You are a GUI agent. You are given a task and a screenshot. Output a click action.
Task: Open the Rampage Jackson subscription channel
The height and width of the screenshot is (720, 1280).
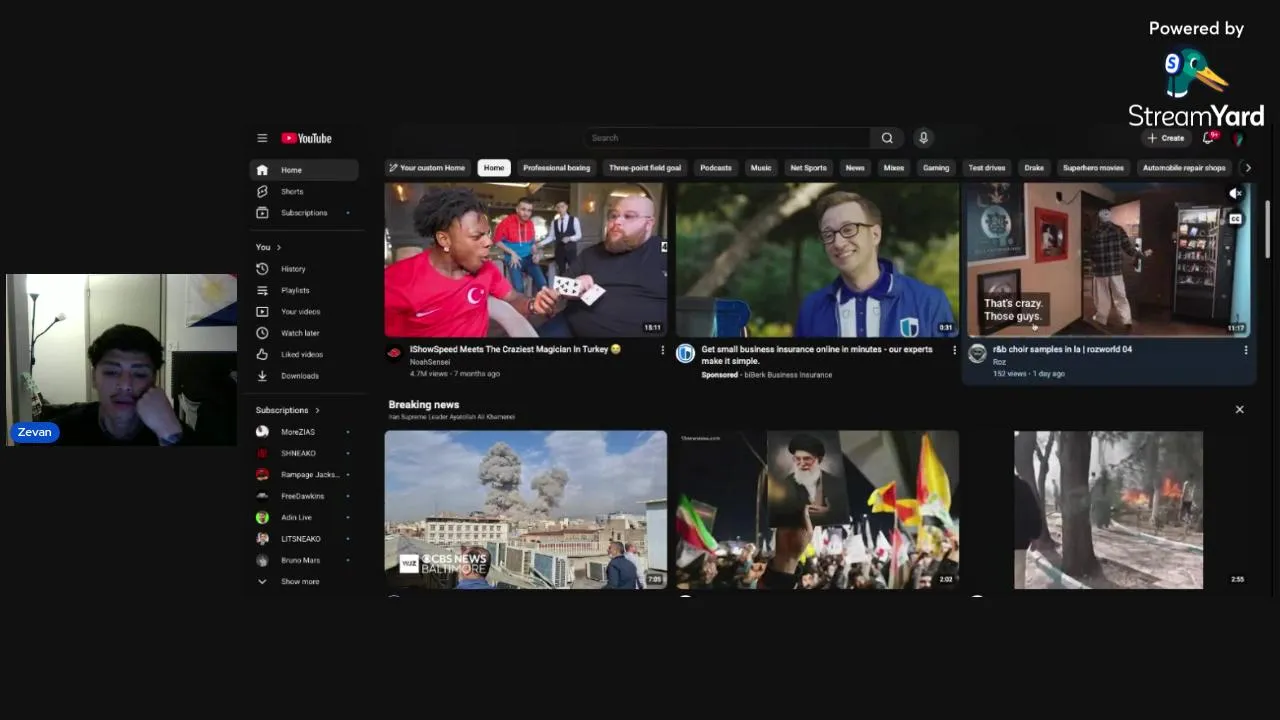303,474
